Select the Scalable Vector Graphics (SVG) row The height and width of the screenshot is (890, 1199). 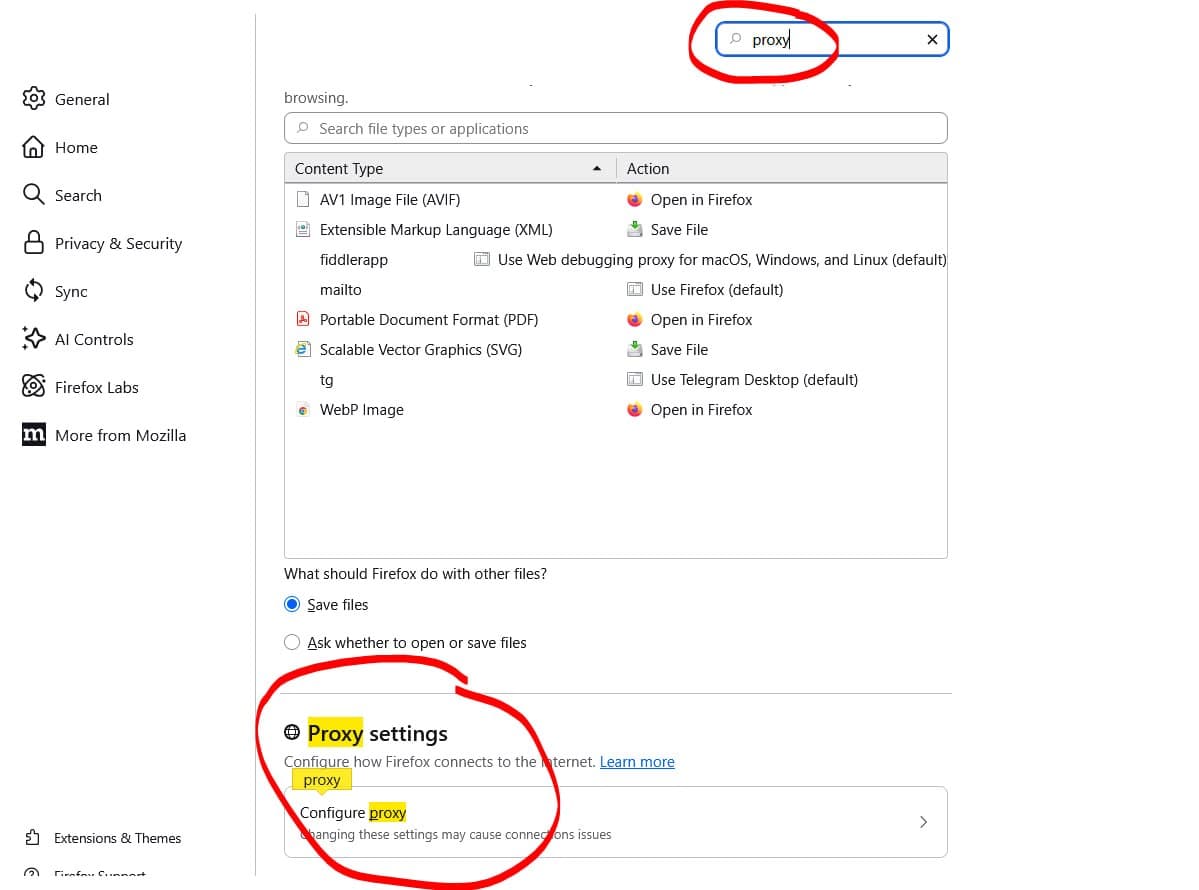pos(616,349)
